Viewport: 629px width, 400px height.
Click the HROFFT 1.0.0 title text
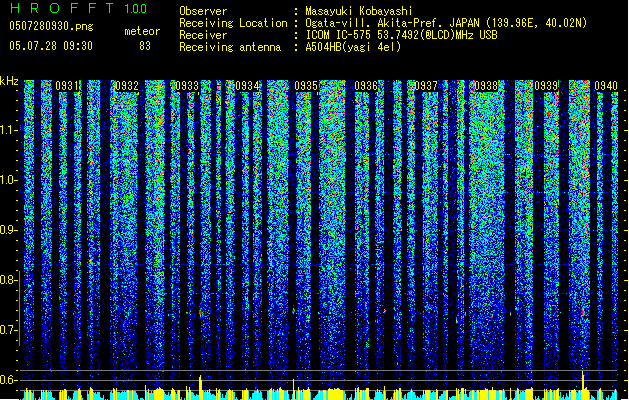point(79,8)
